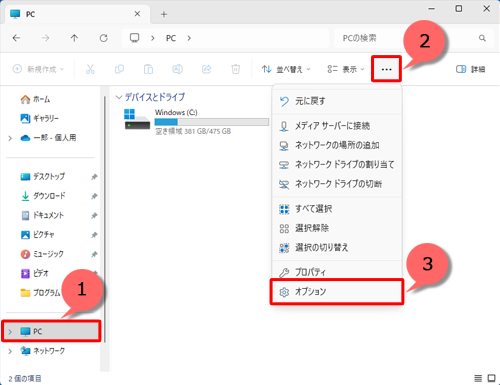
Task: Open the Windows (C:) drive
Action: click(196, 122)
